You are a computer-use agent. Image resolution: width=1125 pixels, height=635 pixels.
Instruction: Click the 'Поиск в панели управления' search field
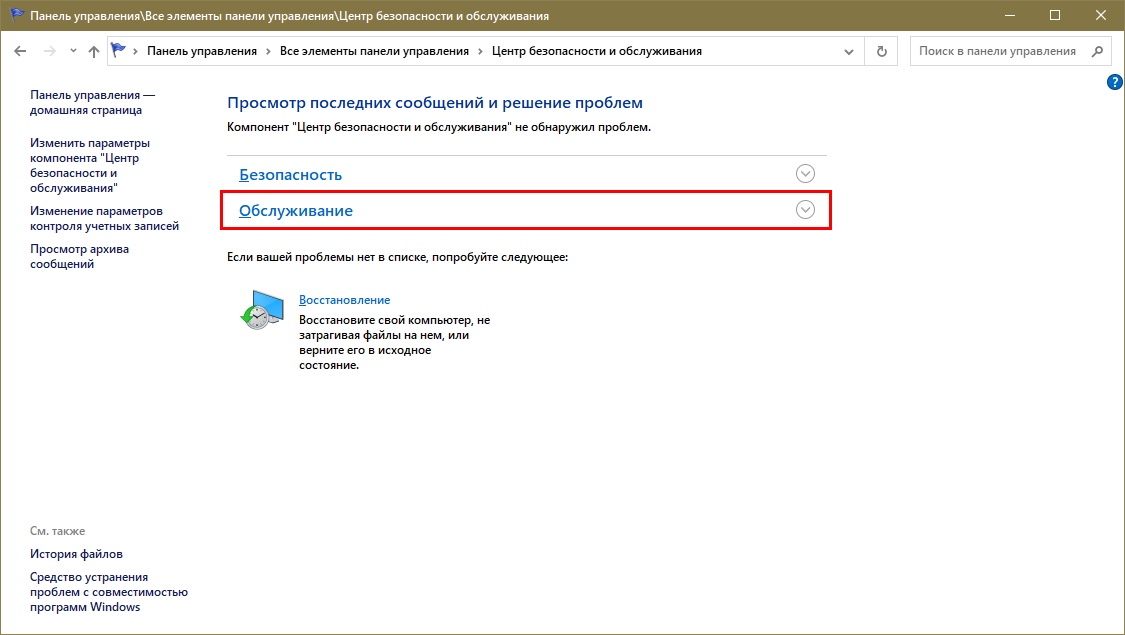click(997, 51)
